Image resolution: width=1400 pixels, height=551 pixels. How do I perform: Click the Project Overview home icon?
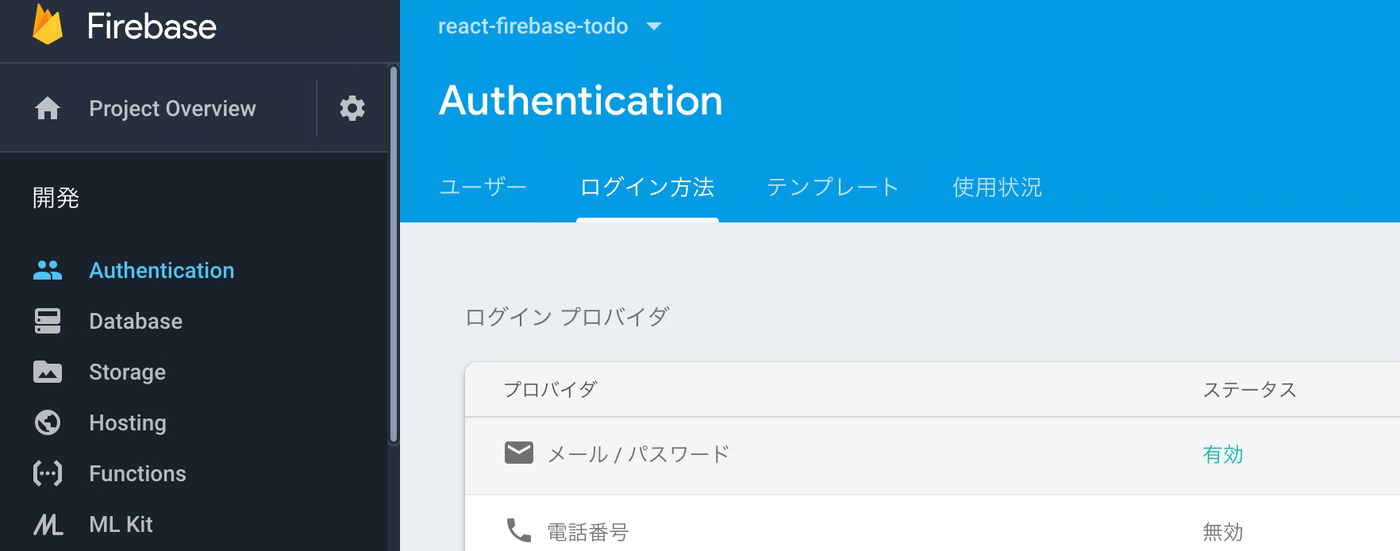coord(47,108)
